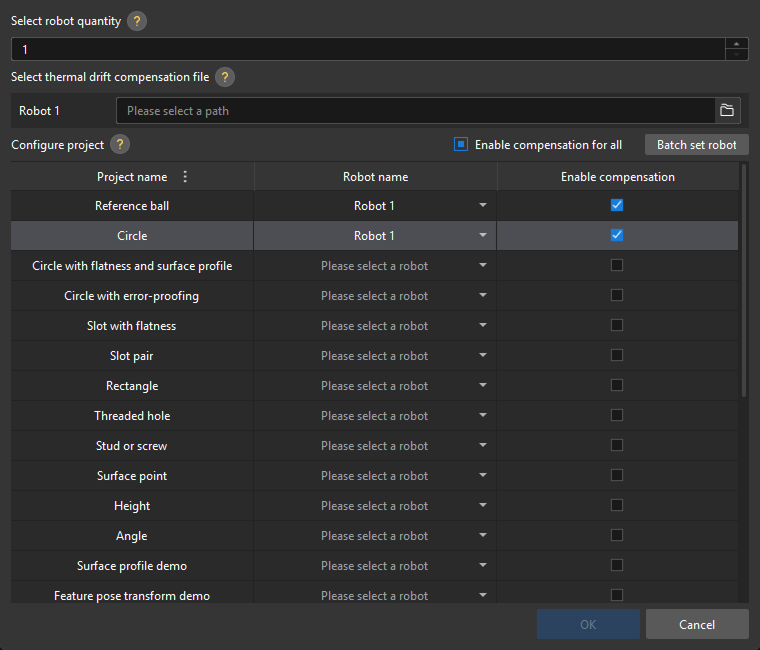Enable compensation for Stud or screw

(617, 445)
